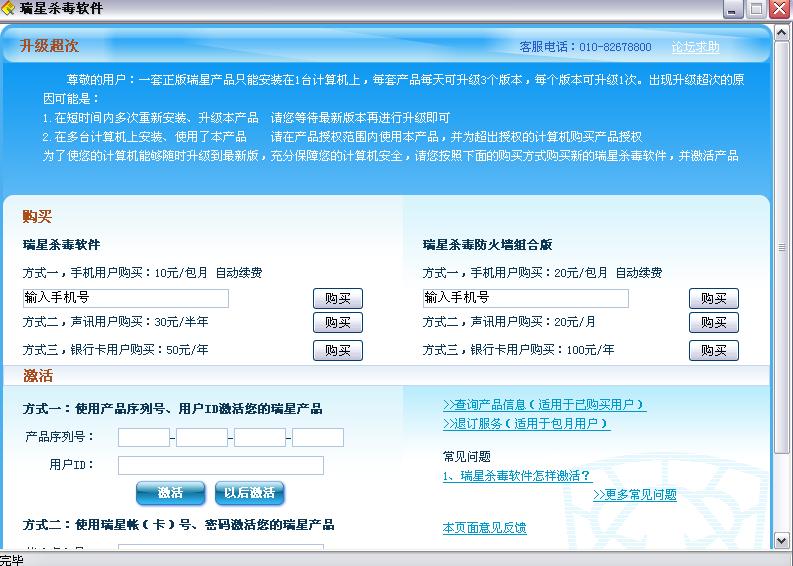Focus the 用户ID input field
The height and width of the screenshot is (566, 793).
pos(221,465)
